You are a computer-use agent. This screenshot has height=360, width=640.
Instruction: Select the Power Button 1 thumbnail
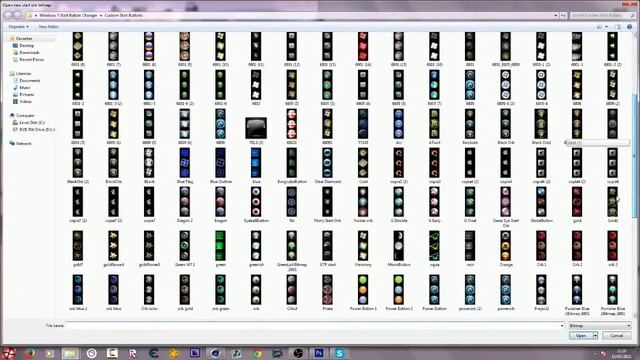(363, 290)
